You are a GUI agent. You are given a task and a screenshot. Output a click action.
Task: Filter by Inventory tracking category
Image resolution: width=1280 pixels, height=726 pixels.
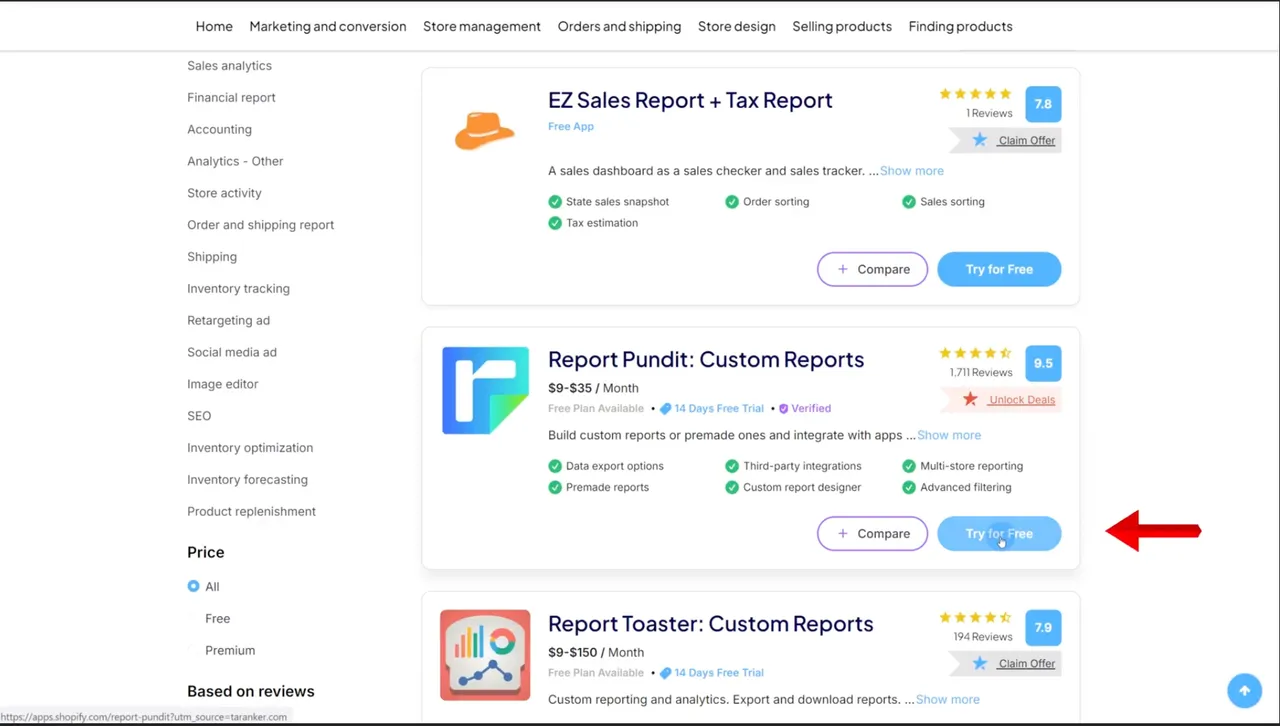(238, 288)
